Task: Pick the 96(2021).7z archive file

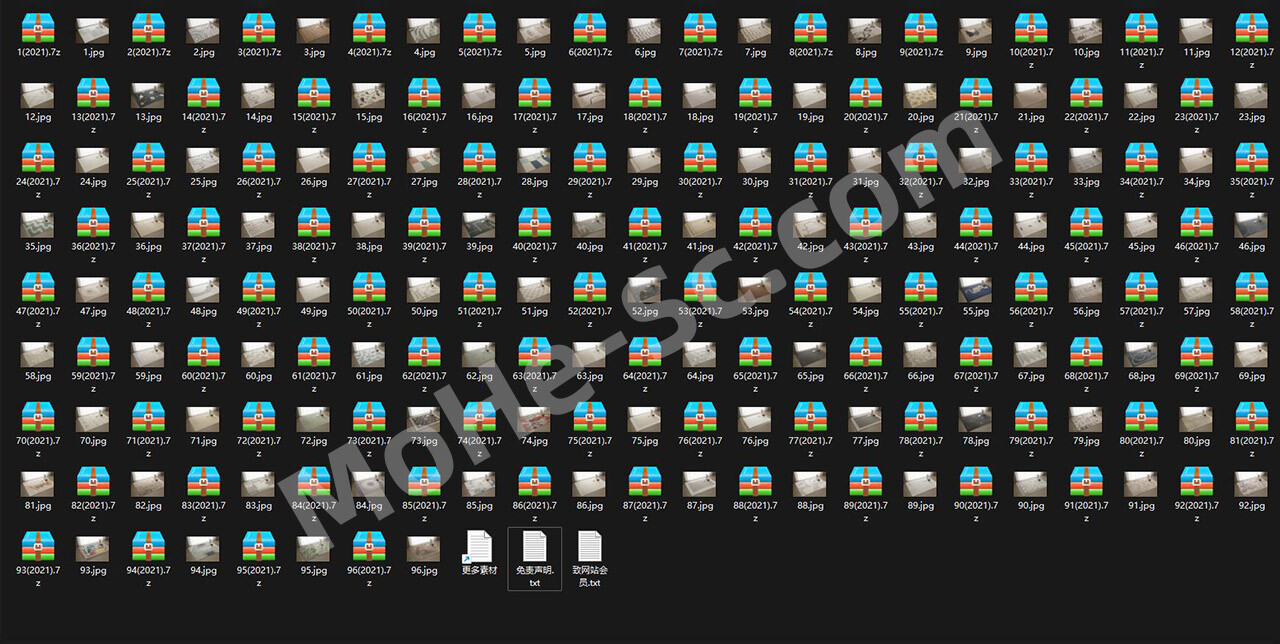Action: coord(369,546)
